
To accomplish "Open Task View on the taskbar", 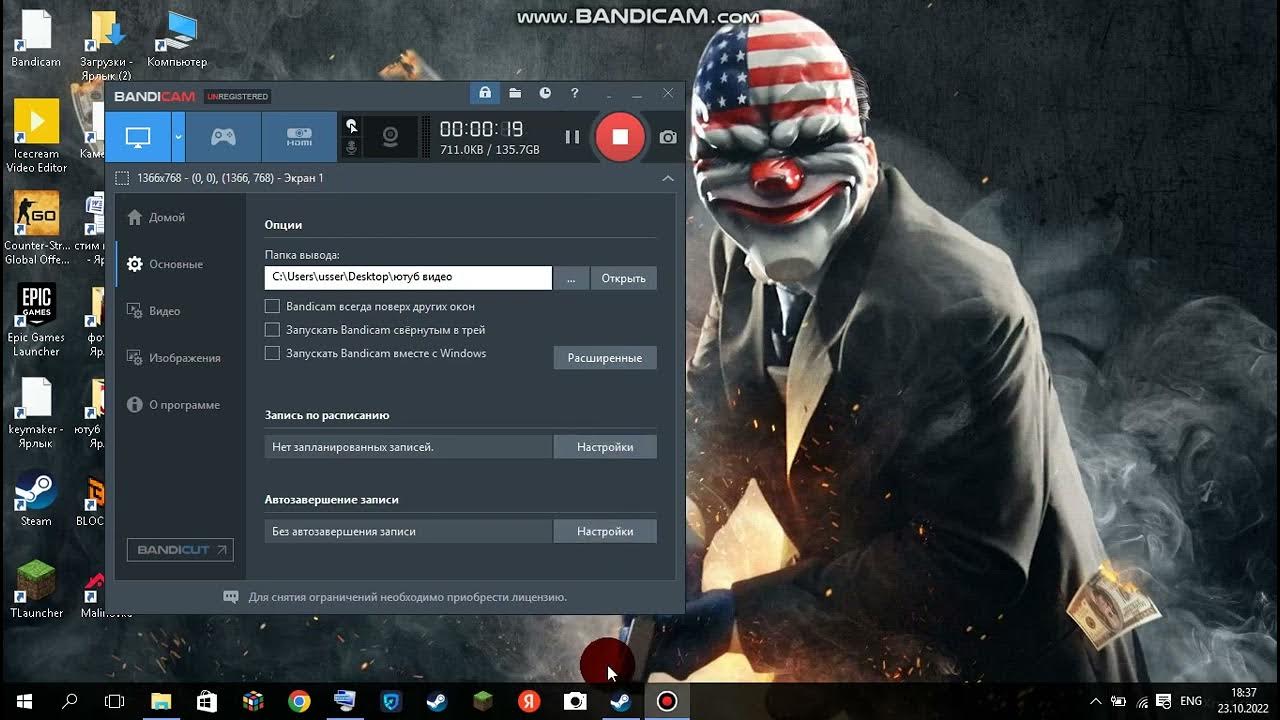I will [x=115, y=701].
